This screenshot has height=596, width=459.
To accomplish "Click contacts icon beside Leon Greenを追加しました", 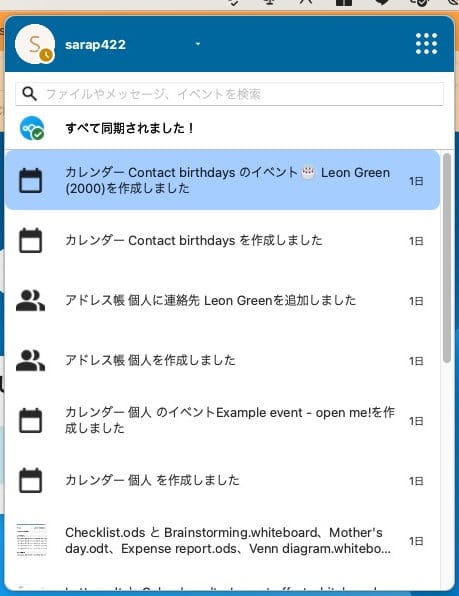I will [x=30, y=300].
